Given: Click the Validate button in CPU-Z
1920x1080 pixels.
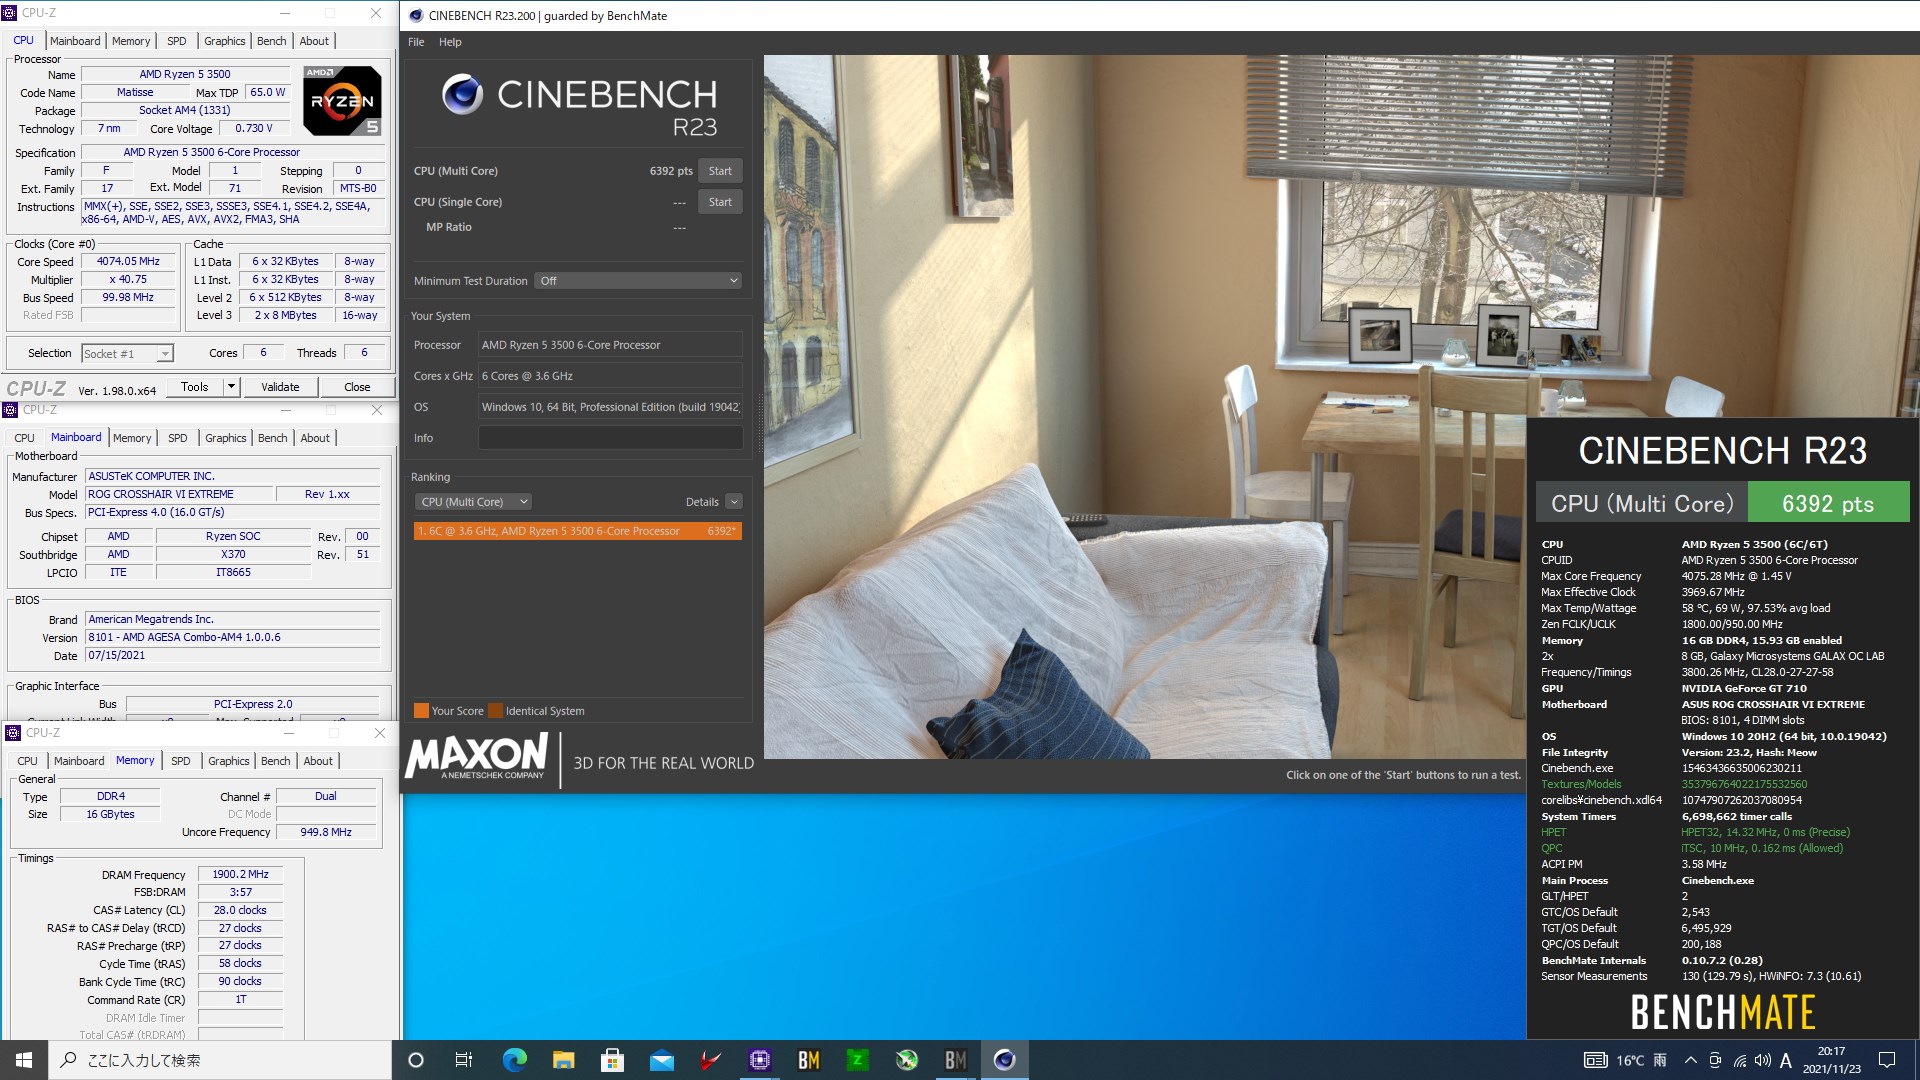Looking at the screenshot, I should 280,387.
